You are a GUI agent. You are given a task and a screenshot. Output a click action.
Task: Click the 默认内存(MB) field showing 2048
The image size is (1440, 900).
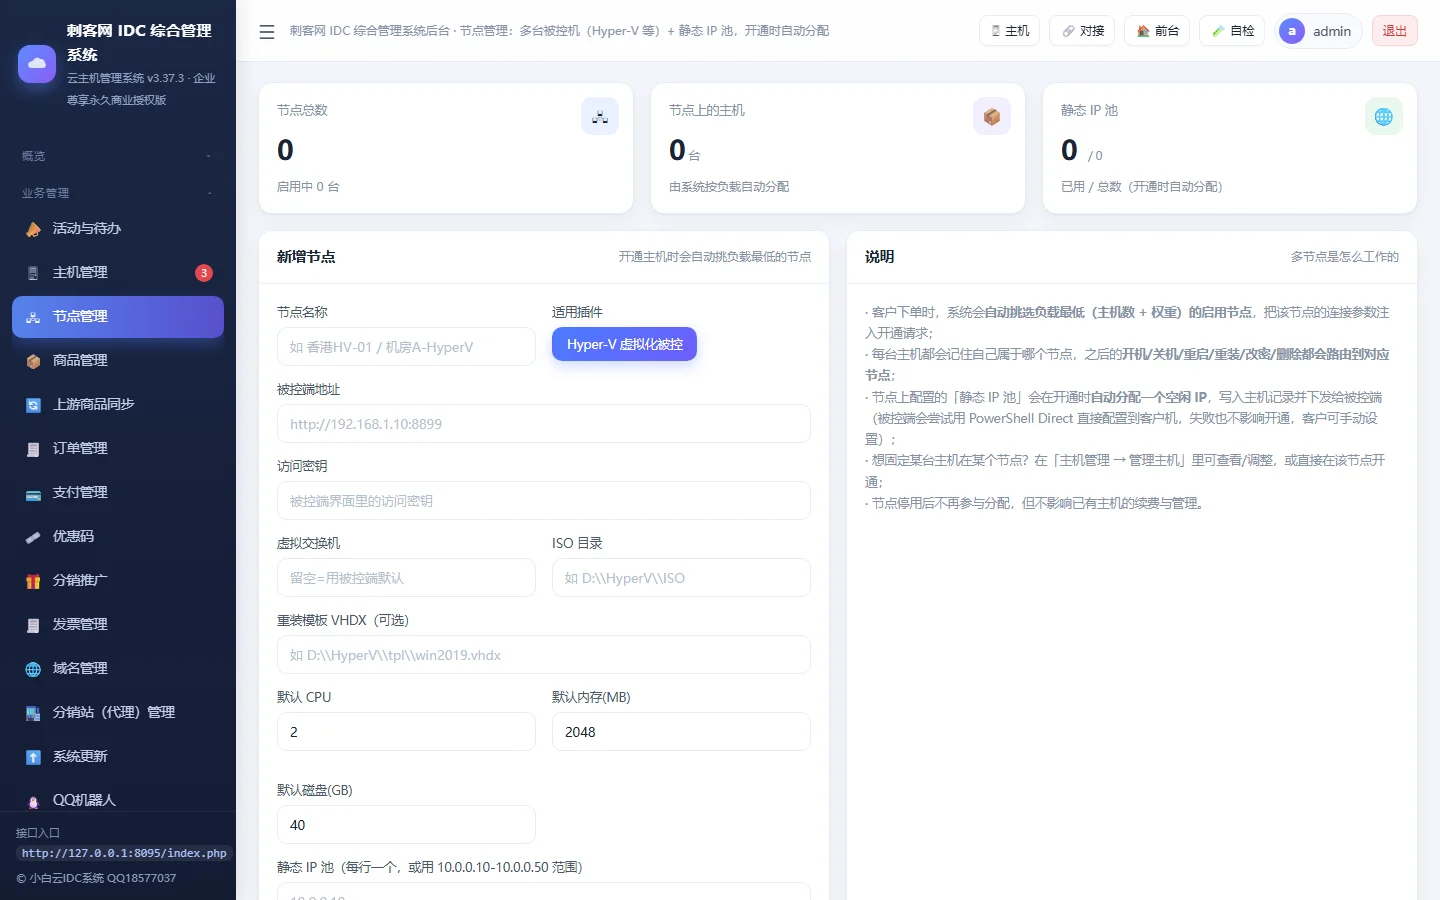coord(681,732)
